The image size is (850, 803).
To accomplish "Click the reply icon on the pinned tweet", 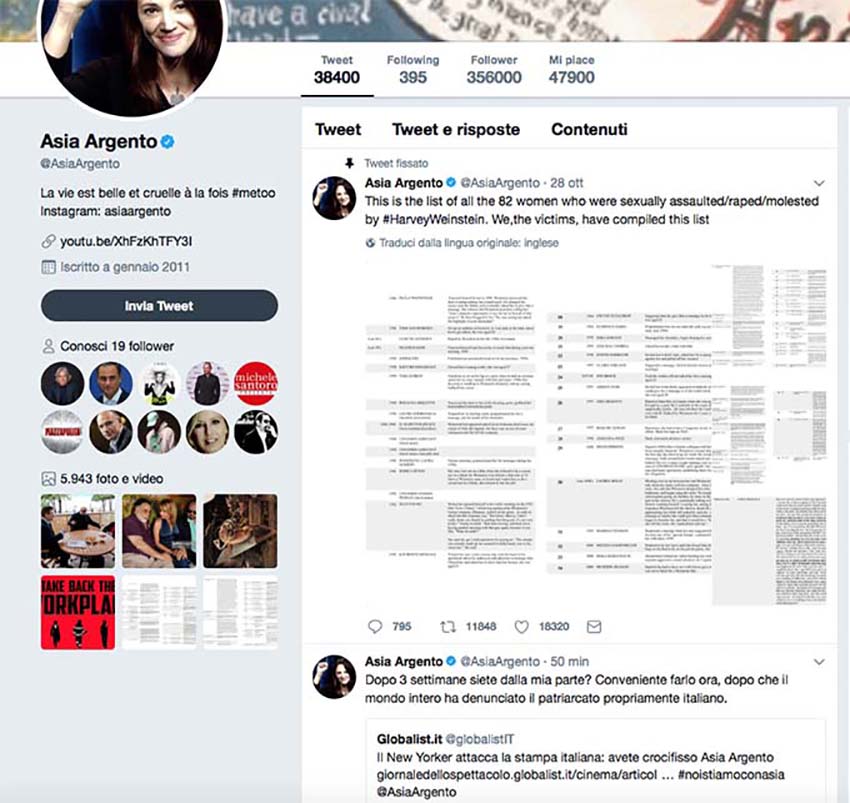I will coord(375,627).
